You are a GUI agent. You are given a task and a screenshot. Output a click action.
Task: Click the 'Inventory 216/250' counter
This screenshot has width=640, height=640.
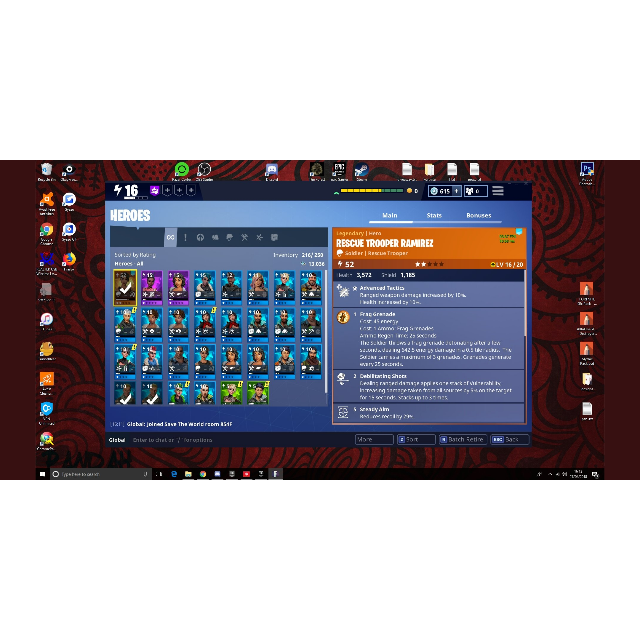tap(298, 255)
